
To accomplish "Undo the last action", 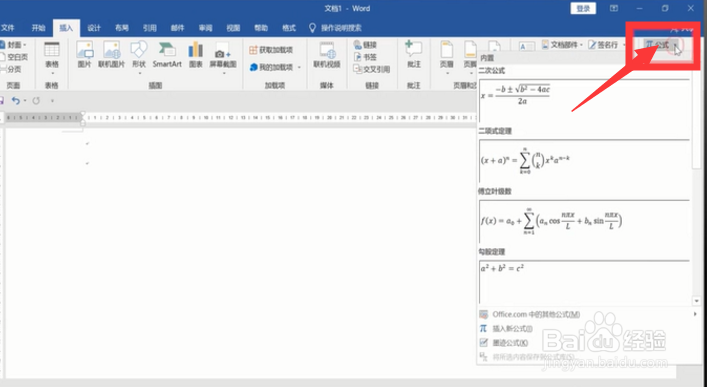I will tap(16, 101).
